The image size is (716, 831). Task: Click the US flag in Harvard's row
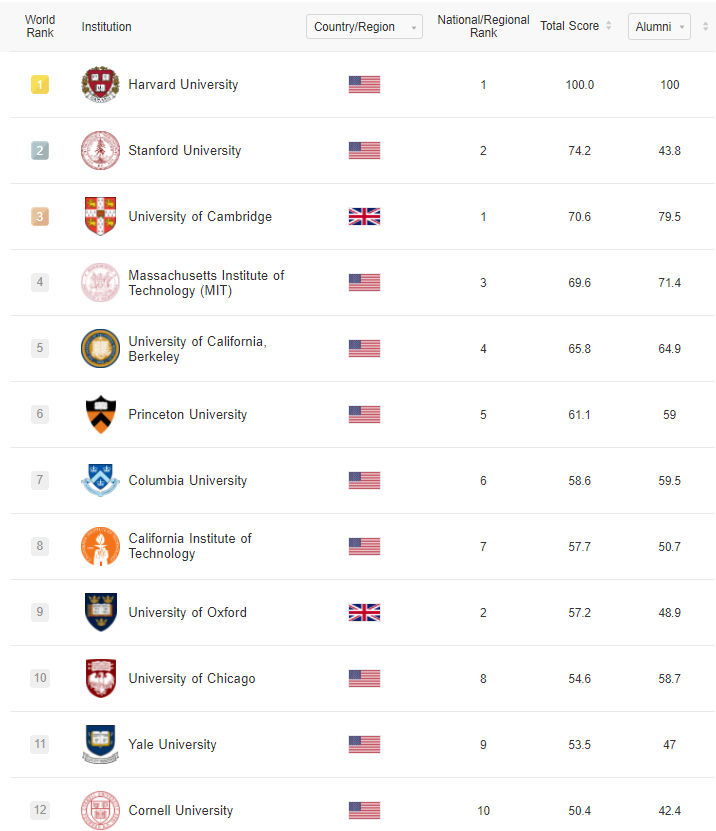(x=364, y=84)
